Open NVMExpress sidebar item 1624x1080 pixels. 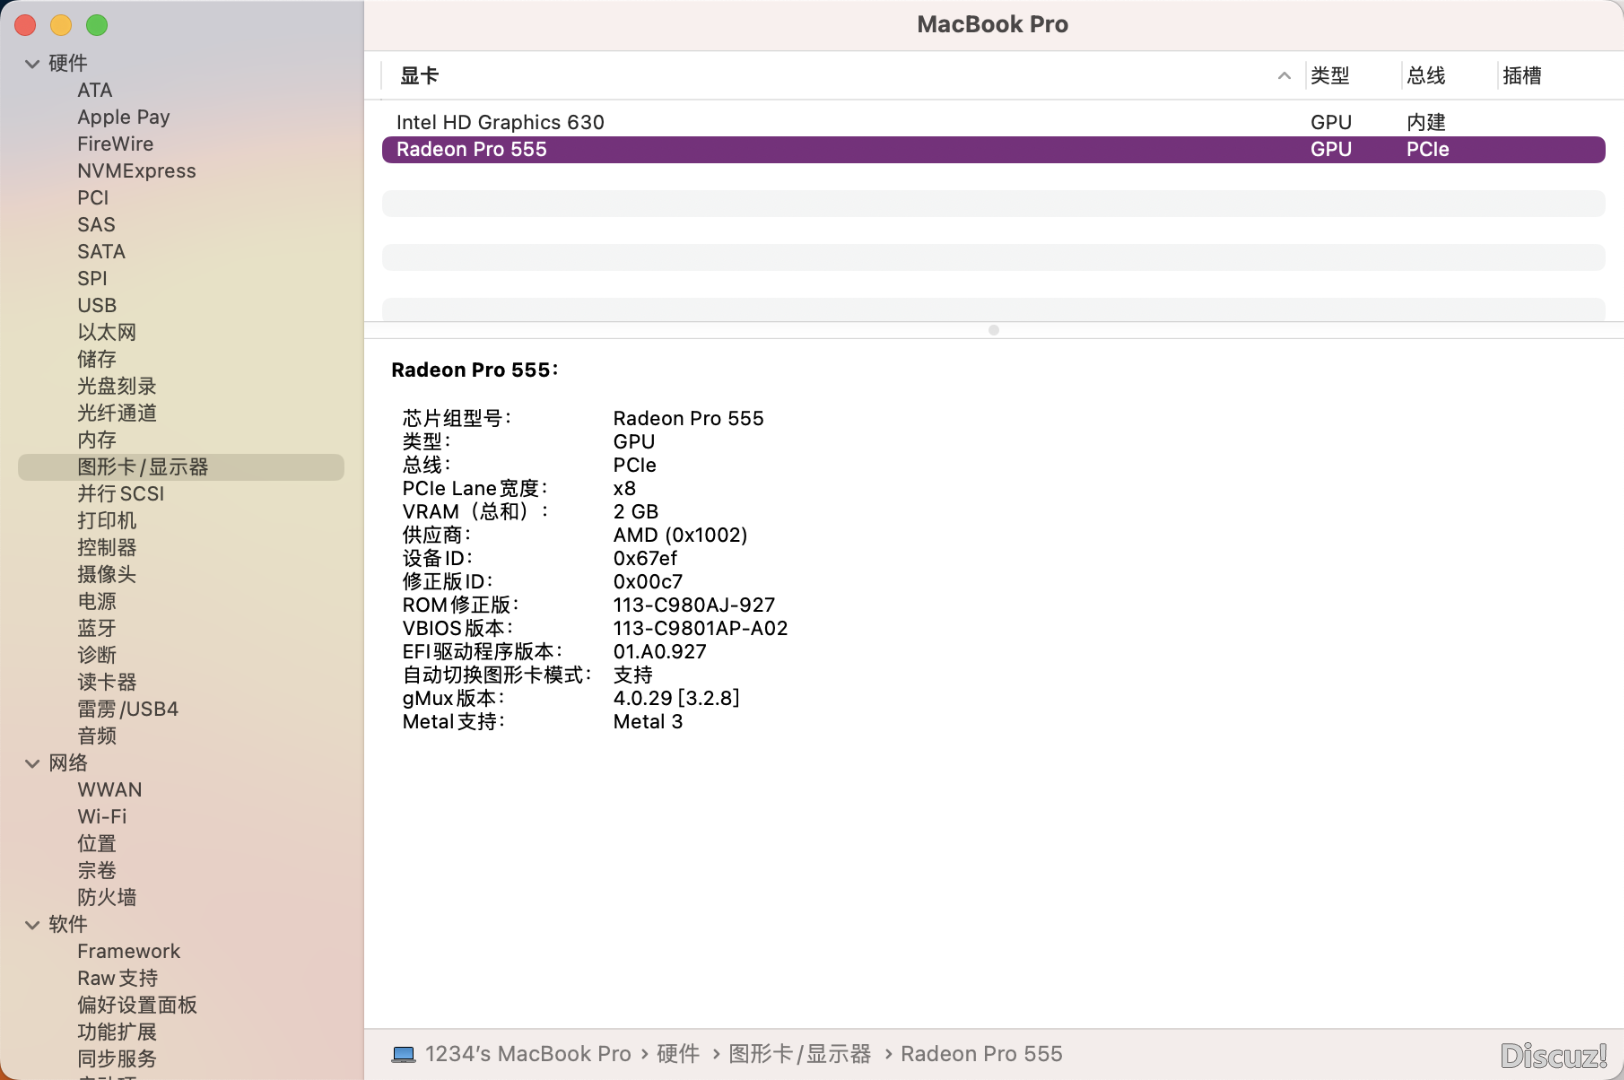(x=137, y=171)
